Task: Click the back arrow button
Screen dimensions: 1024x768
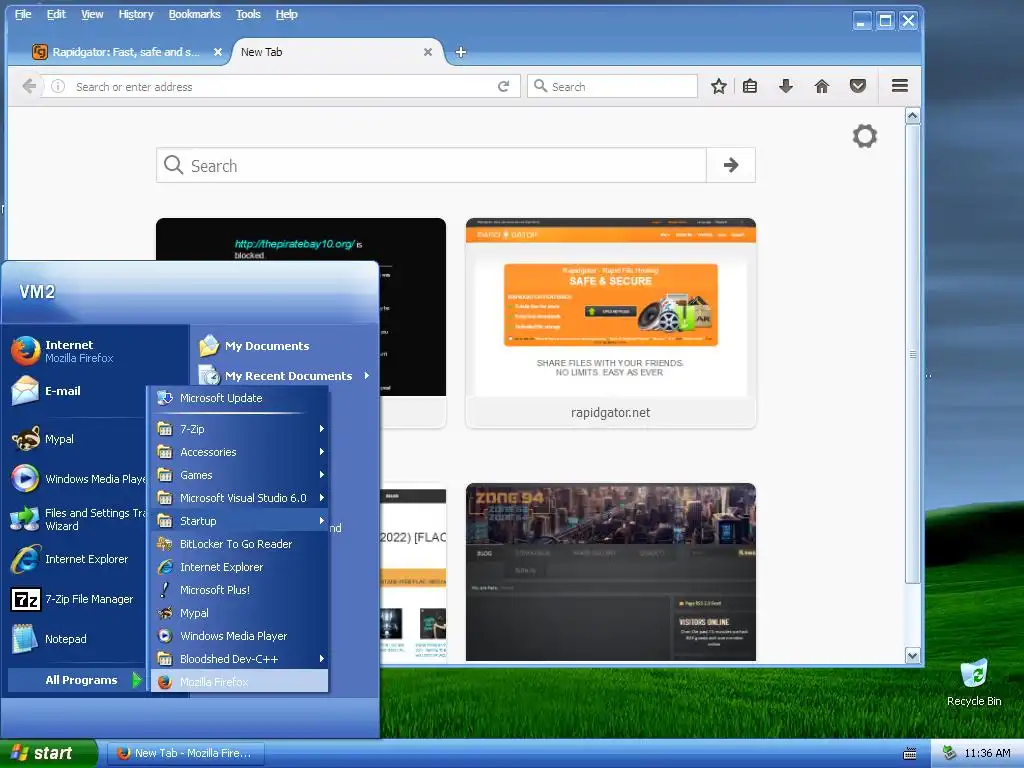Action: pos(29,86)
